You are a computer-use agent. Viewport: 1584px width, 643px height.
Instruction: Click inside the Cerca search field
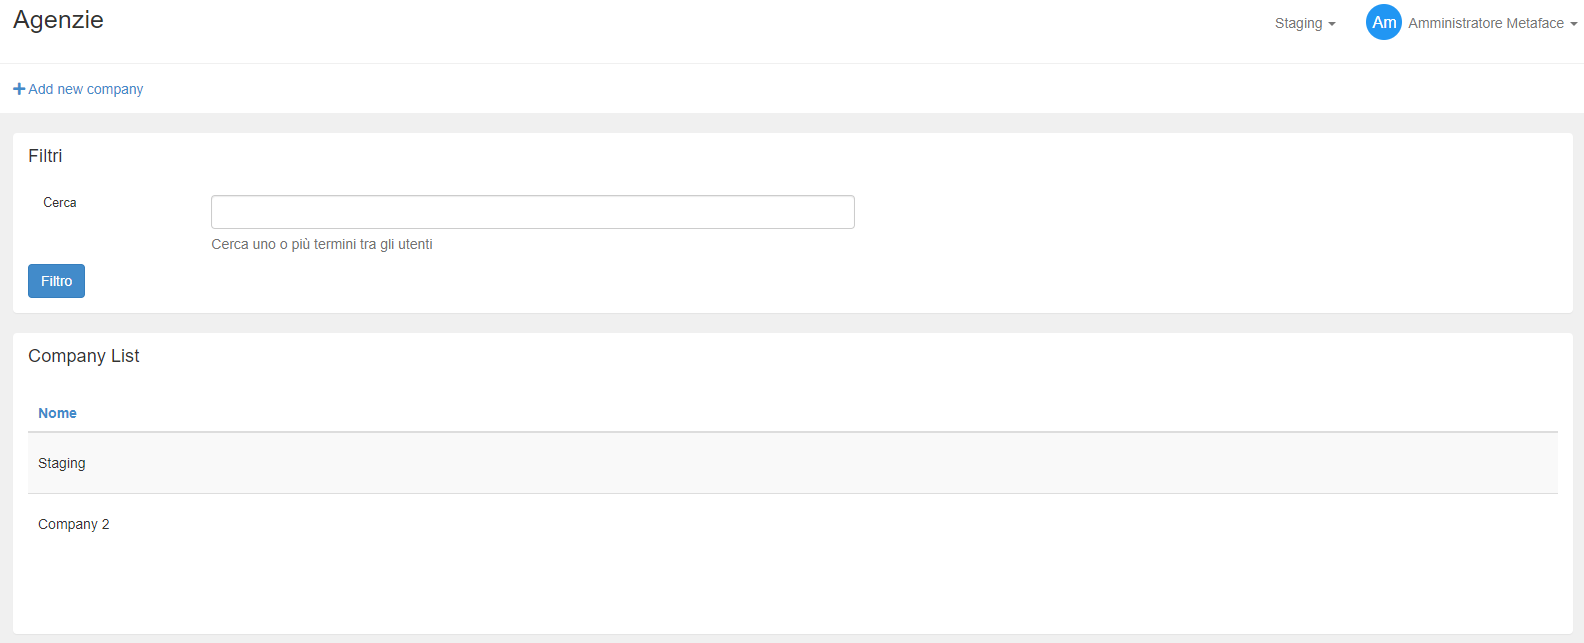(532, 212)
